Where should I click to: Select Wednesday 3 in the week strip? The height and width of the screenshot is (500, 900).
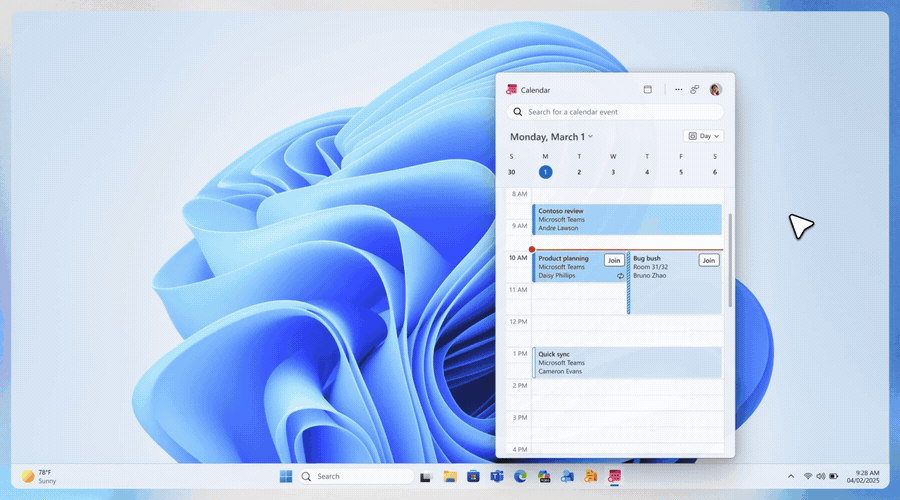(613, 172)
